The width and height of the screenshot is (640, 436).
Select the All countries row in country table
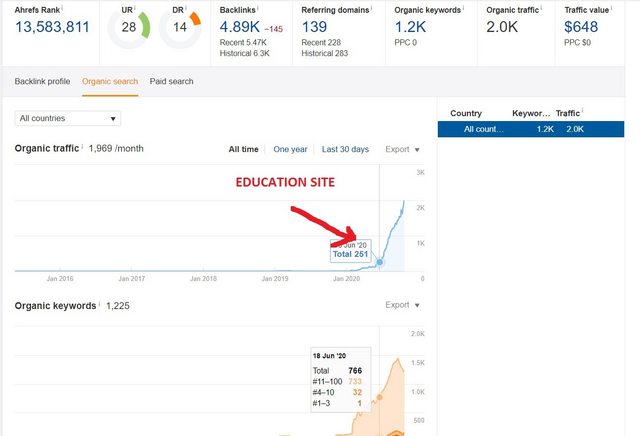pyautogui.click(x=536, y=128)
